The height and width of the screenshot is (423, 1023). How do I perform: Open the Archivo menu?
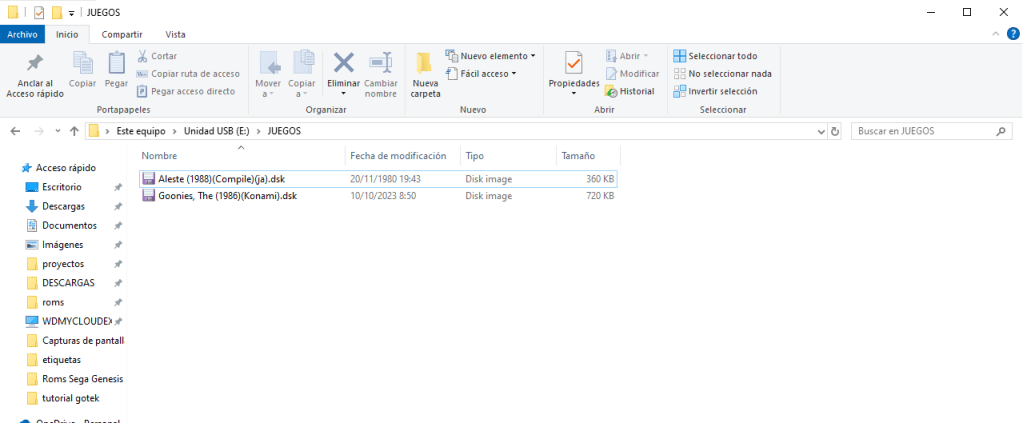click(x=22, y=34)
